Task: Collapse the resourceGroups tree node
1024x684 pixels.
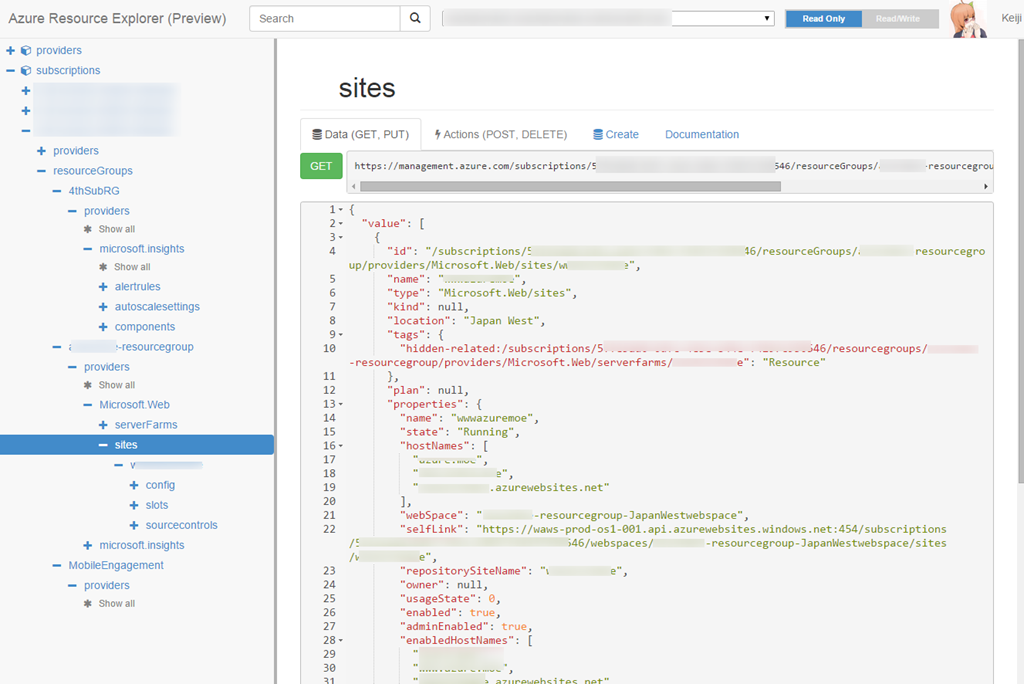Action: (41, 171)
